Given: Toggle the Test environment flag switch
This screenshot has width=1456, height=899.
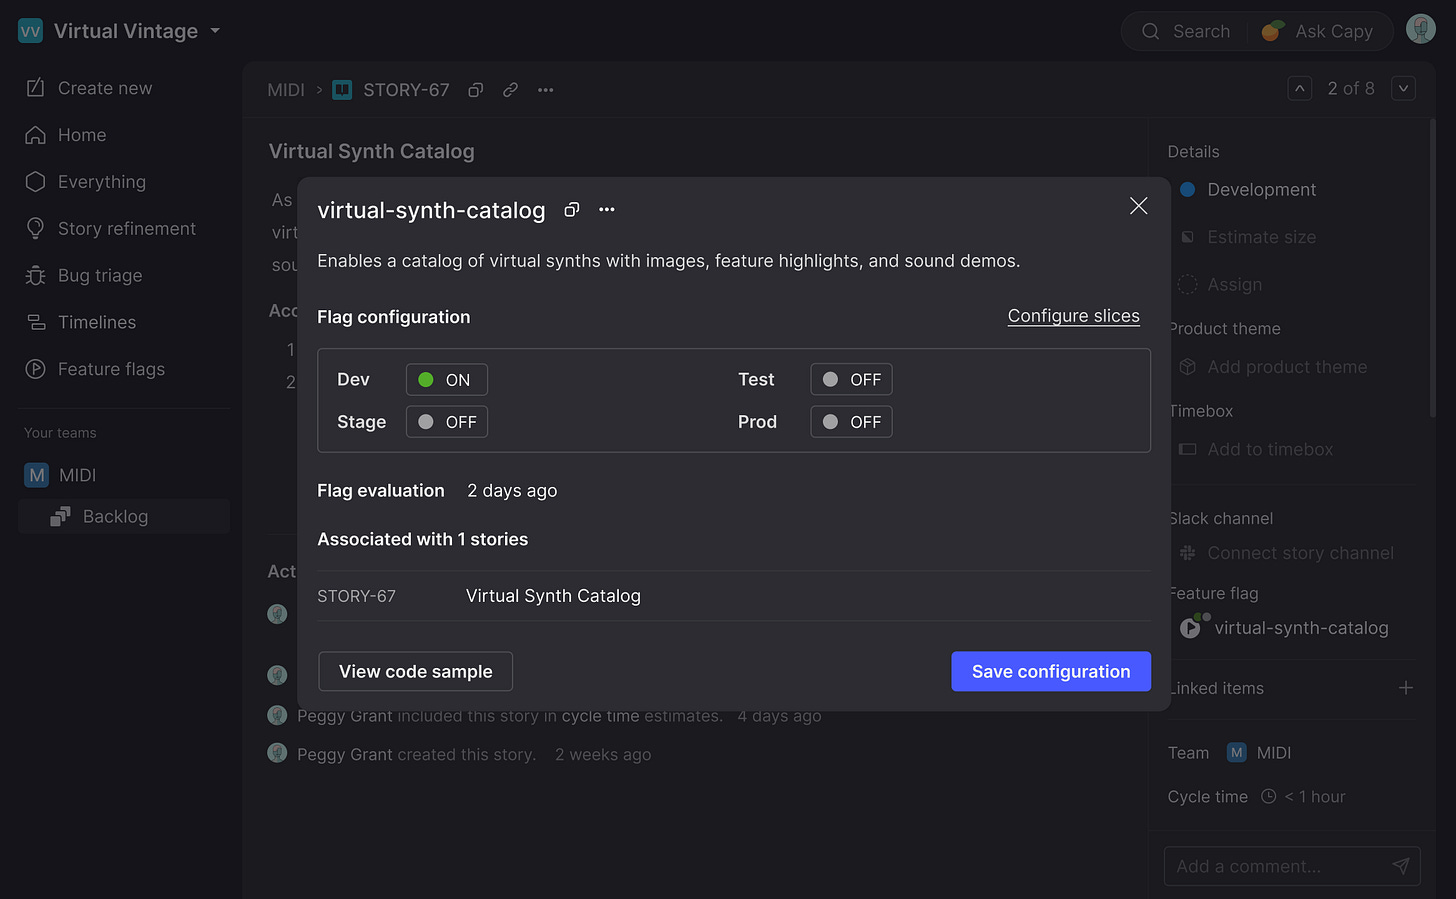Looking at the screenshot, I should coord(851,380).
